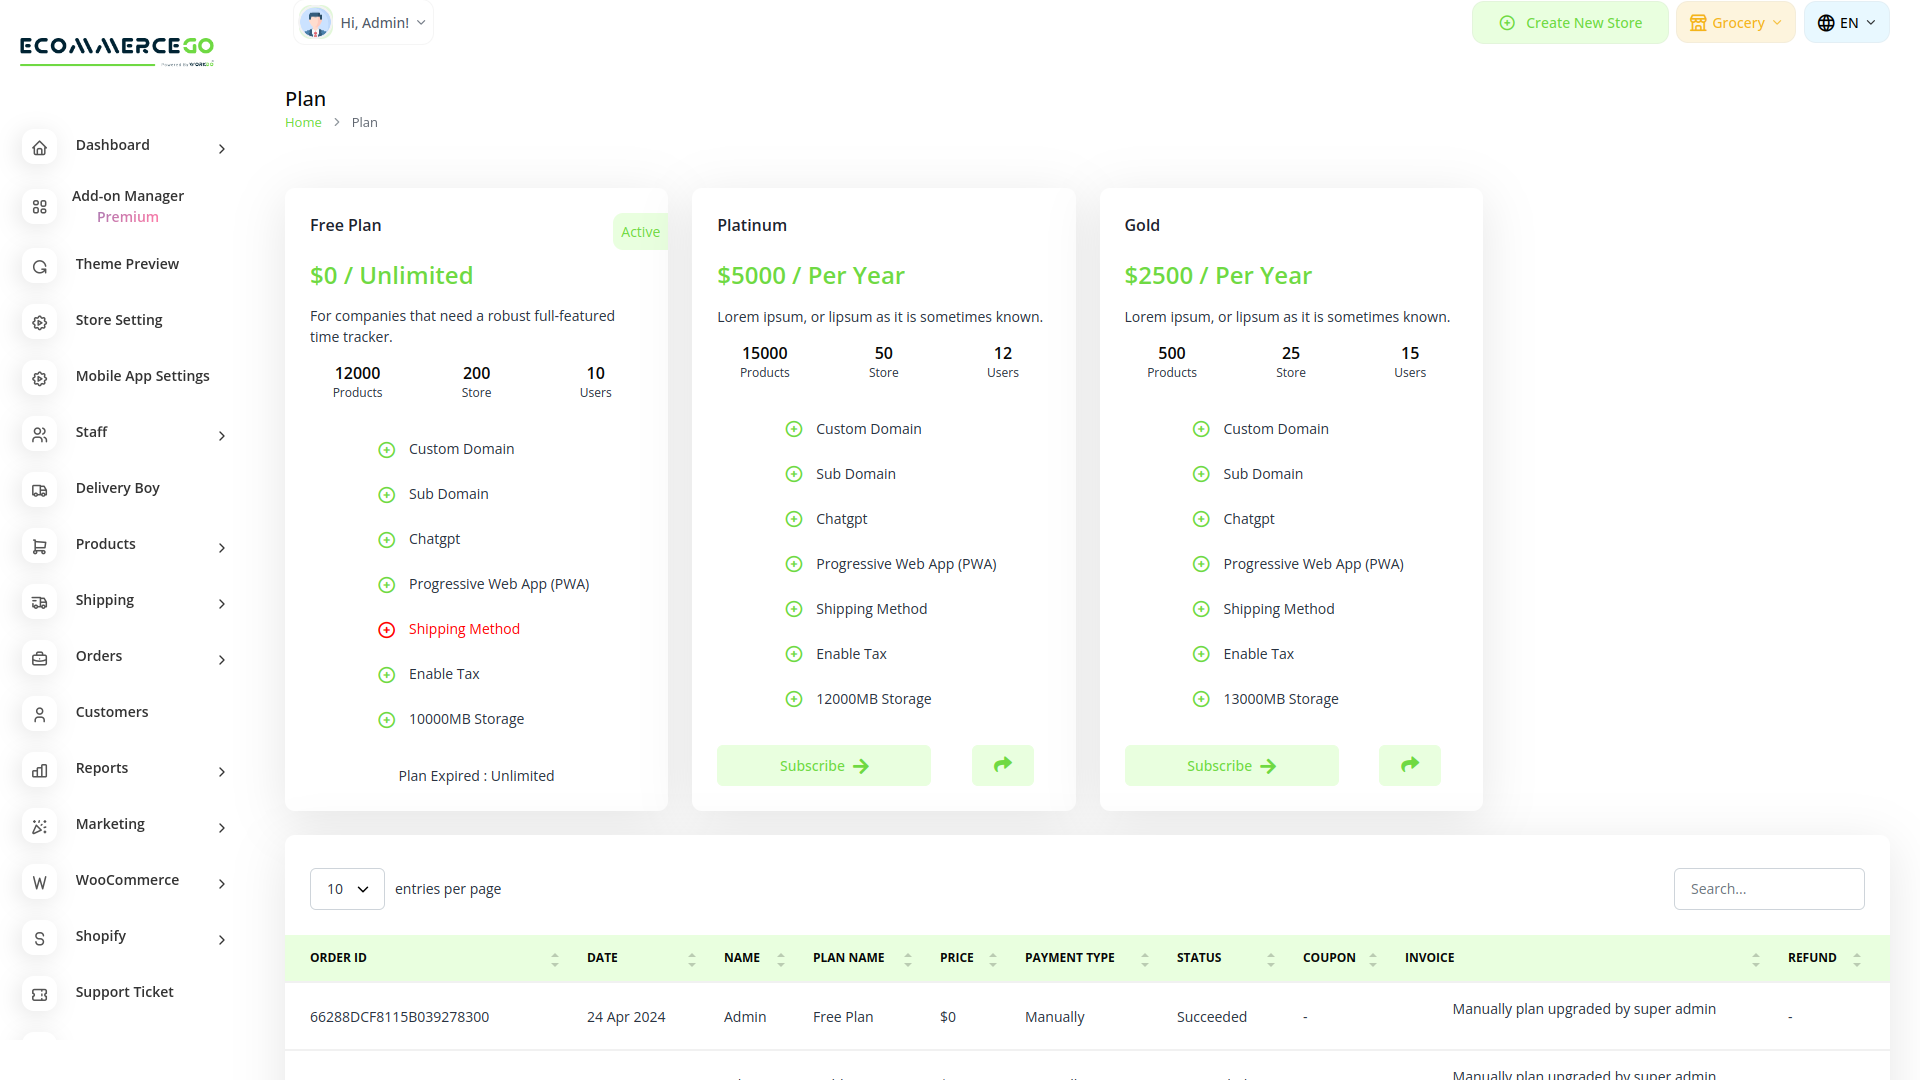This screenshot has height=1080, width=1920.
Task: Click the Home breadcrumb link
Action: pos(303,122)
